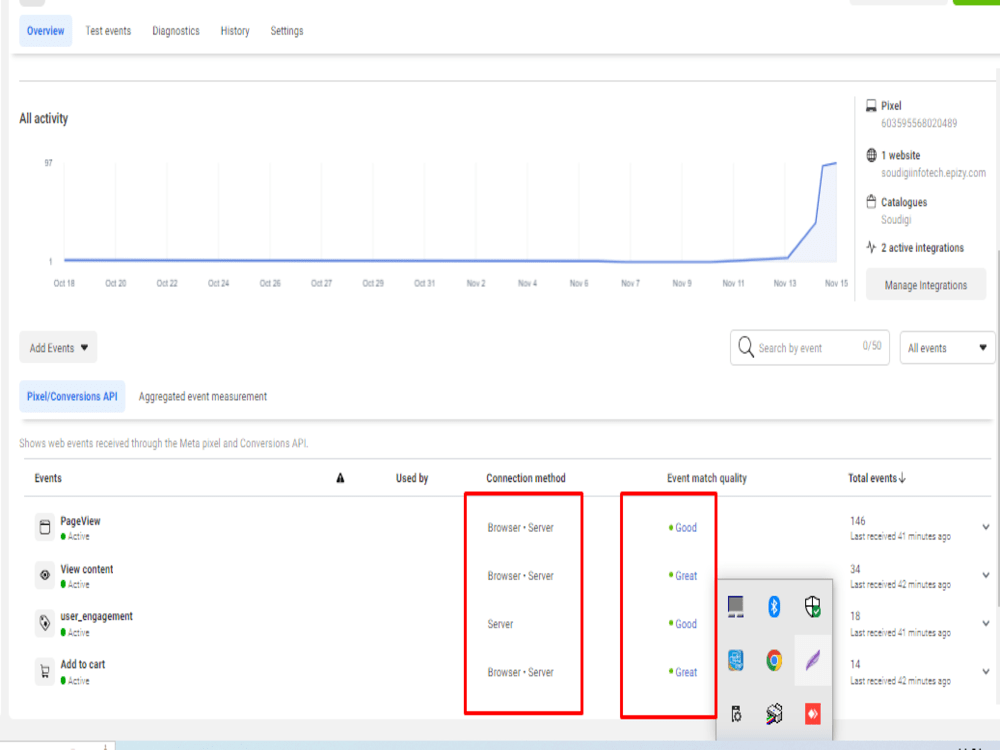Click the Manage Integrations button
Viewport: 1000px width, 750px height.
click(925, 284)
